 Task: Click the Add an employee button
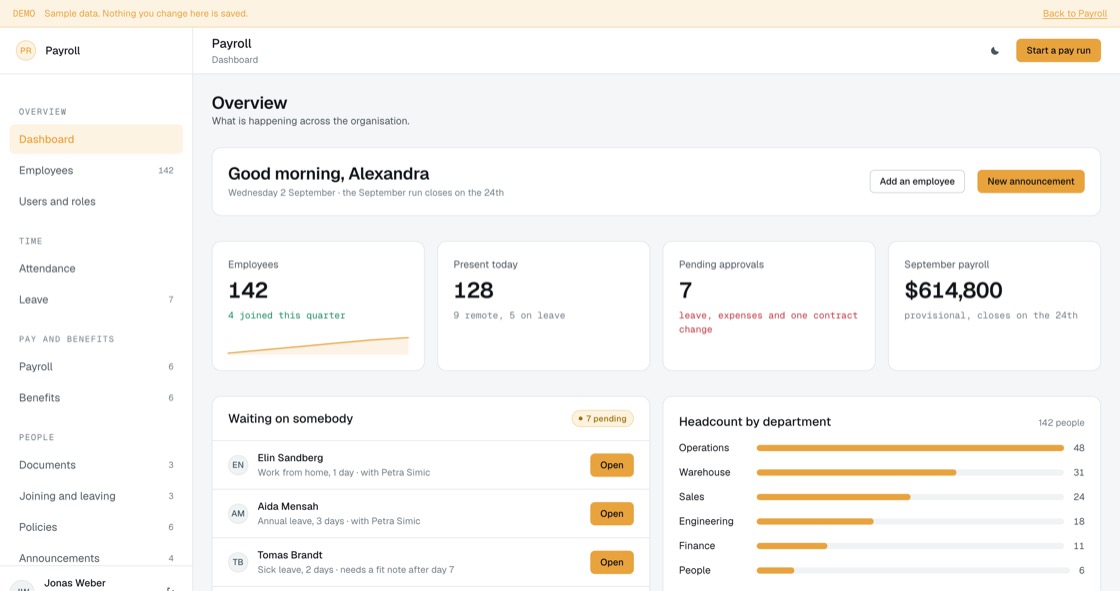click(x=917, y=182)
